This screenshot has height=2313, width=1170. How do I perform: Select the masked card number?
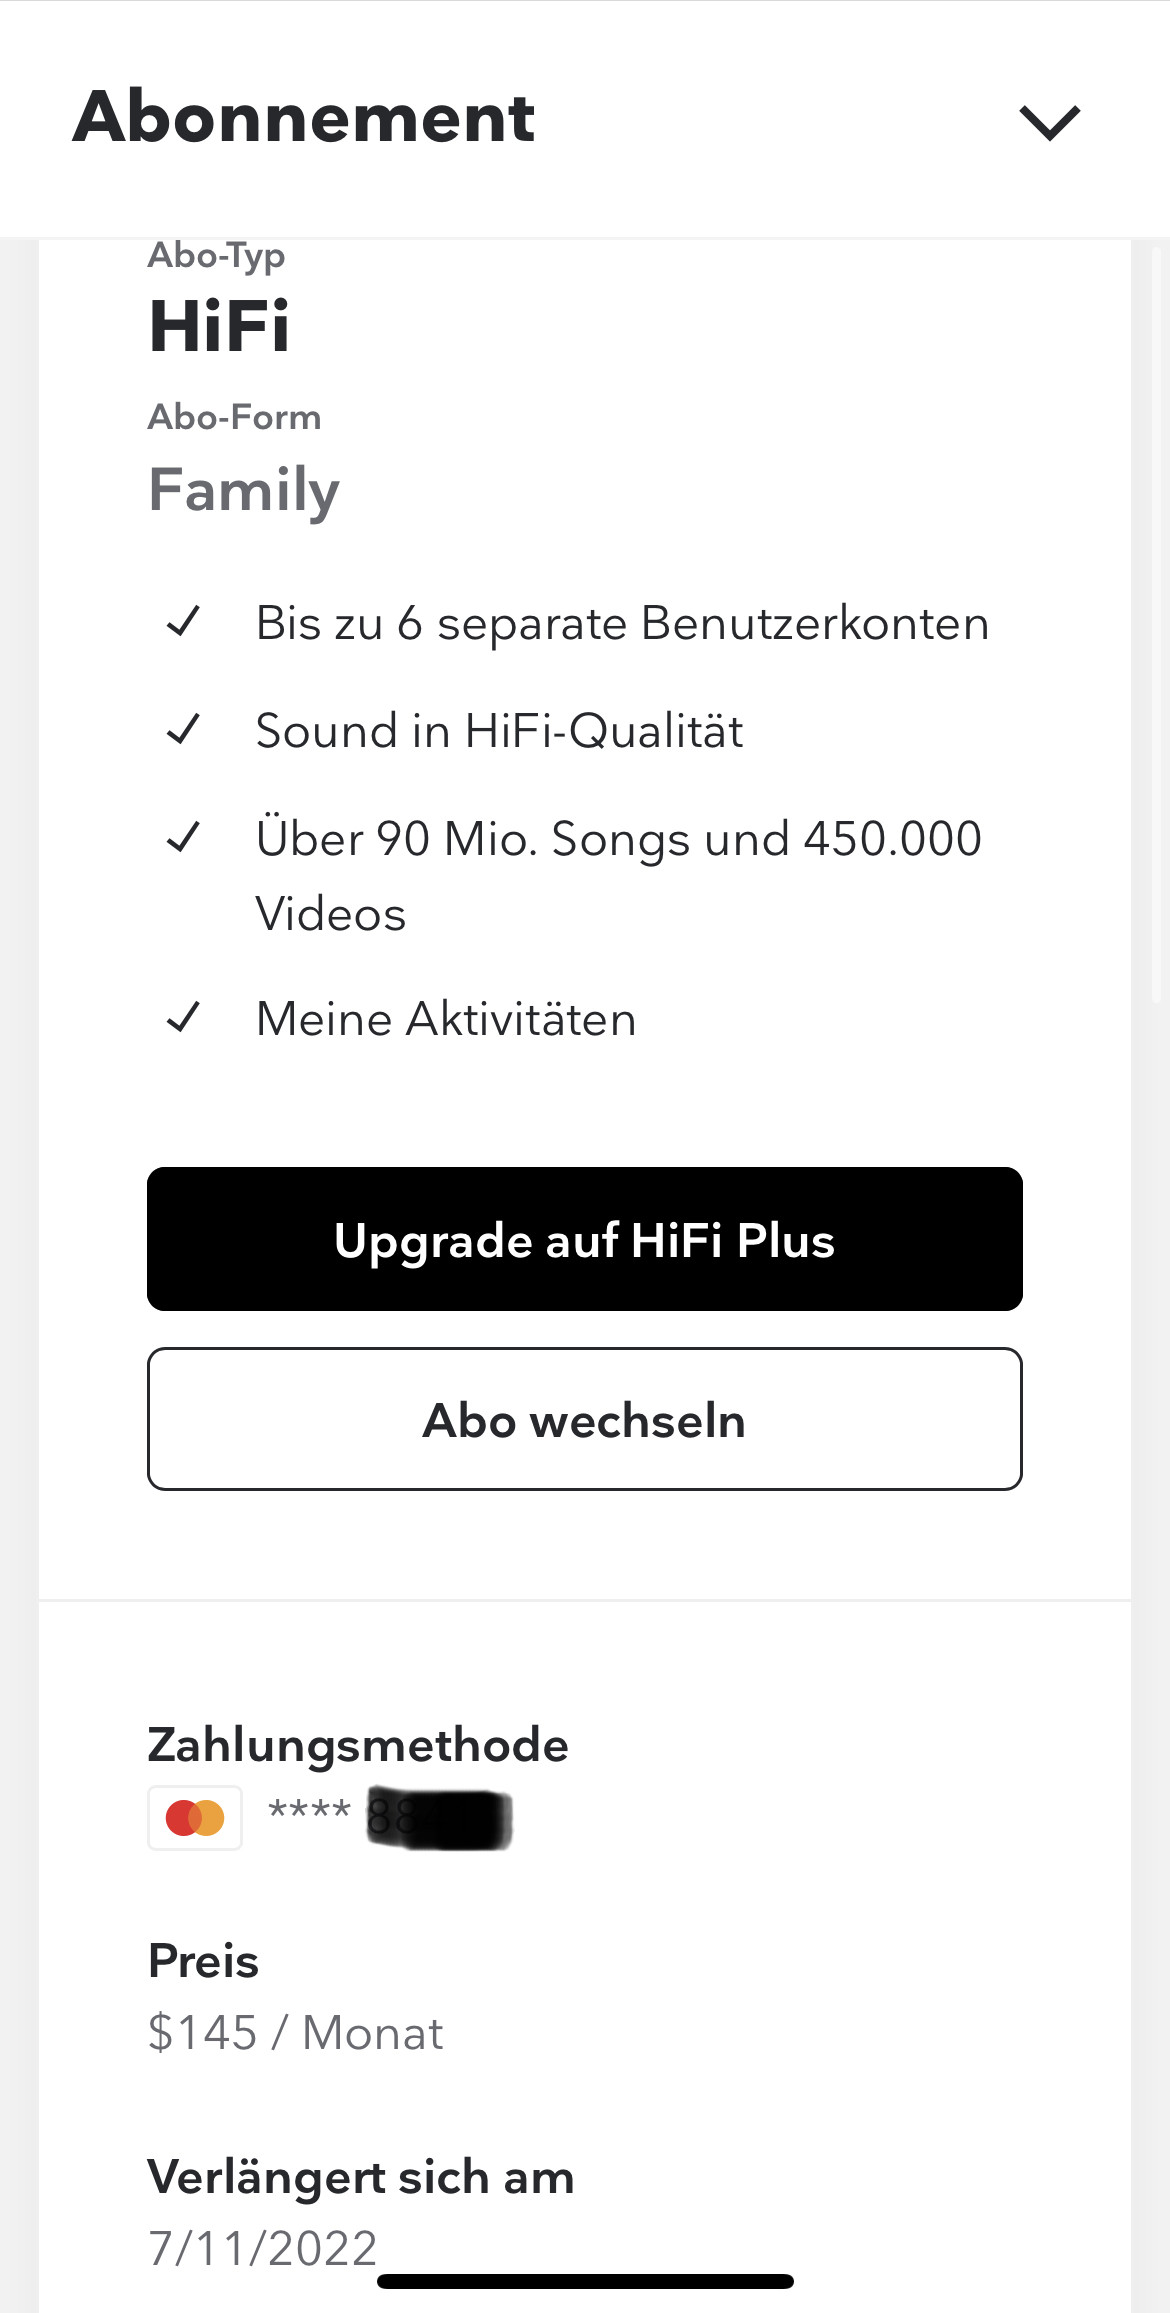(x=390, y=1816)
